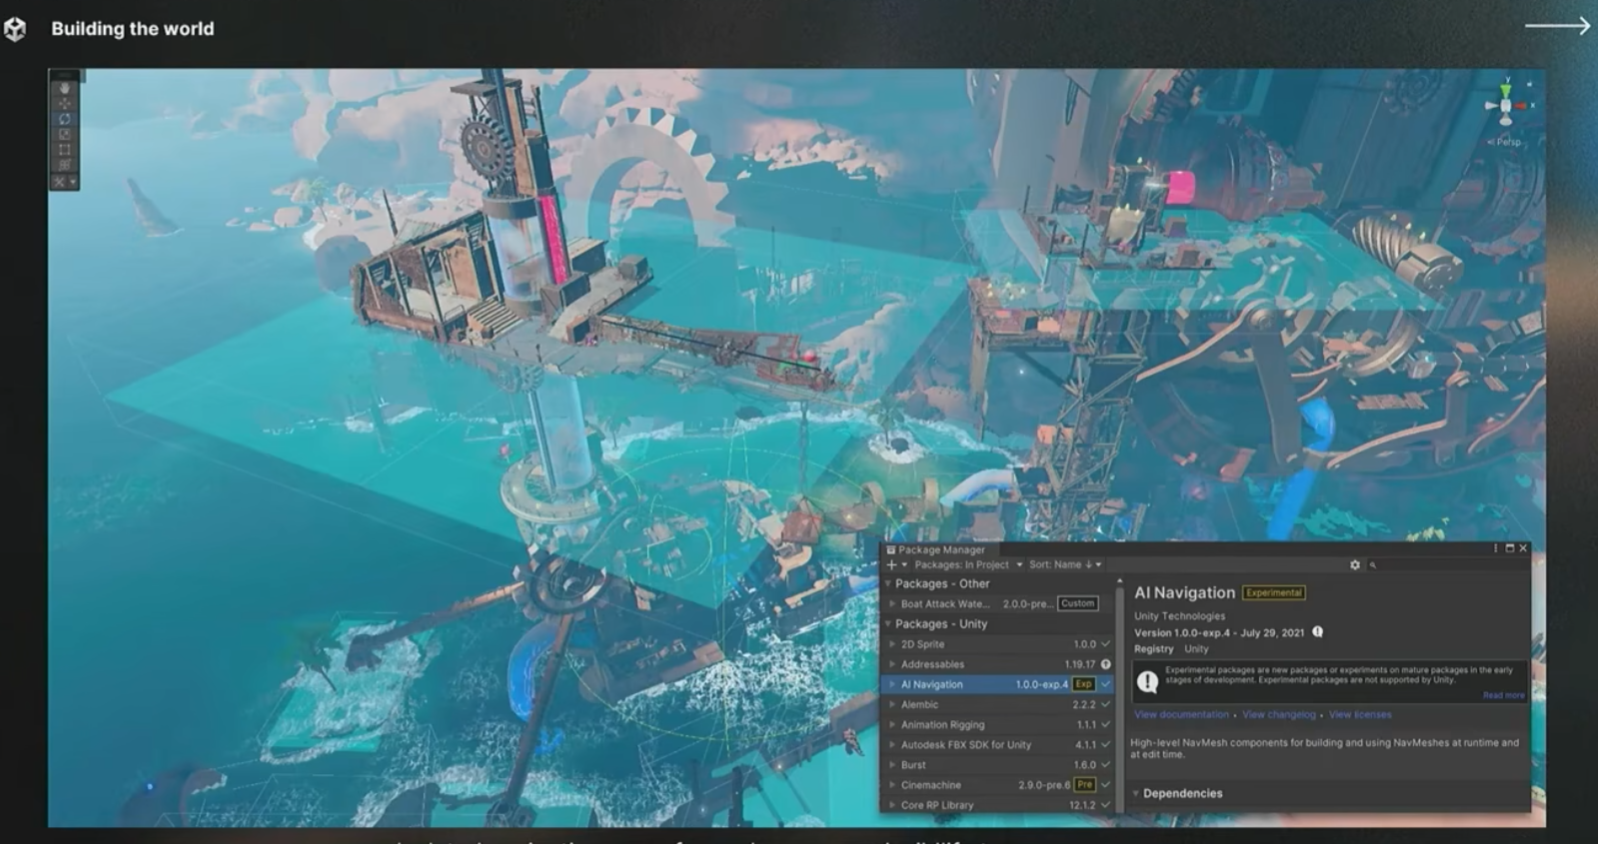Select the combined Transform tool

(x=65, y=165)
